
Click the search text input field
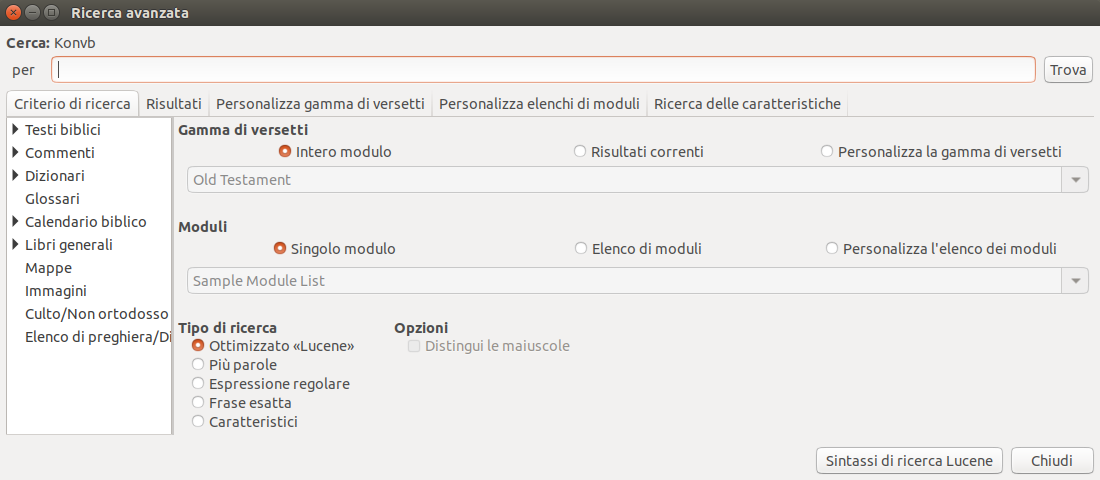(x=543, y=69)
